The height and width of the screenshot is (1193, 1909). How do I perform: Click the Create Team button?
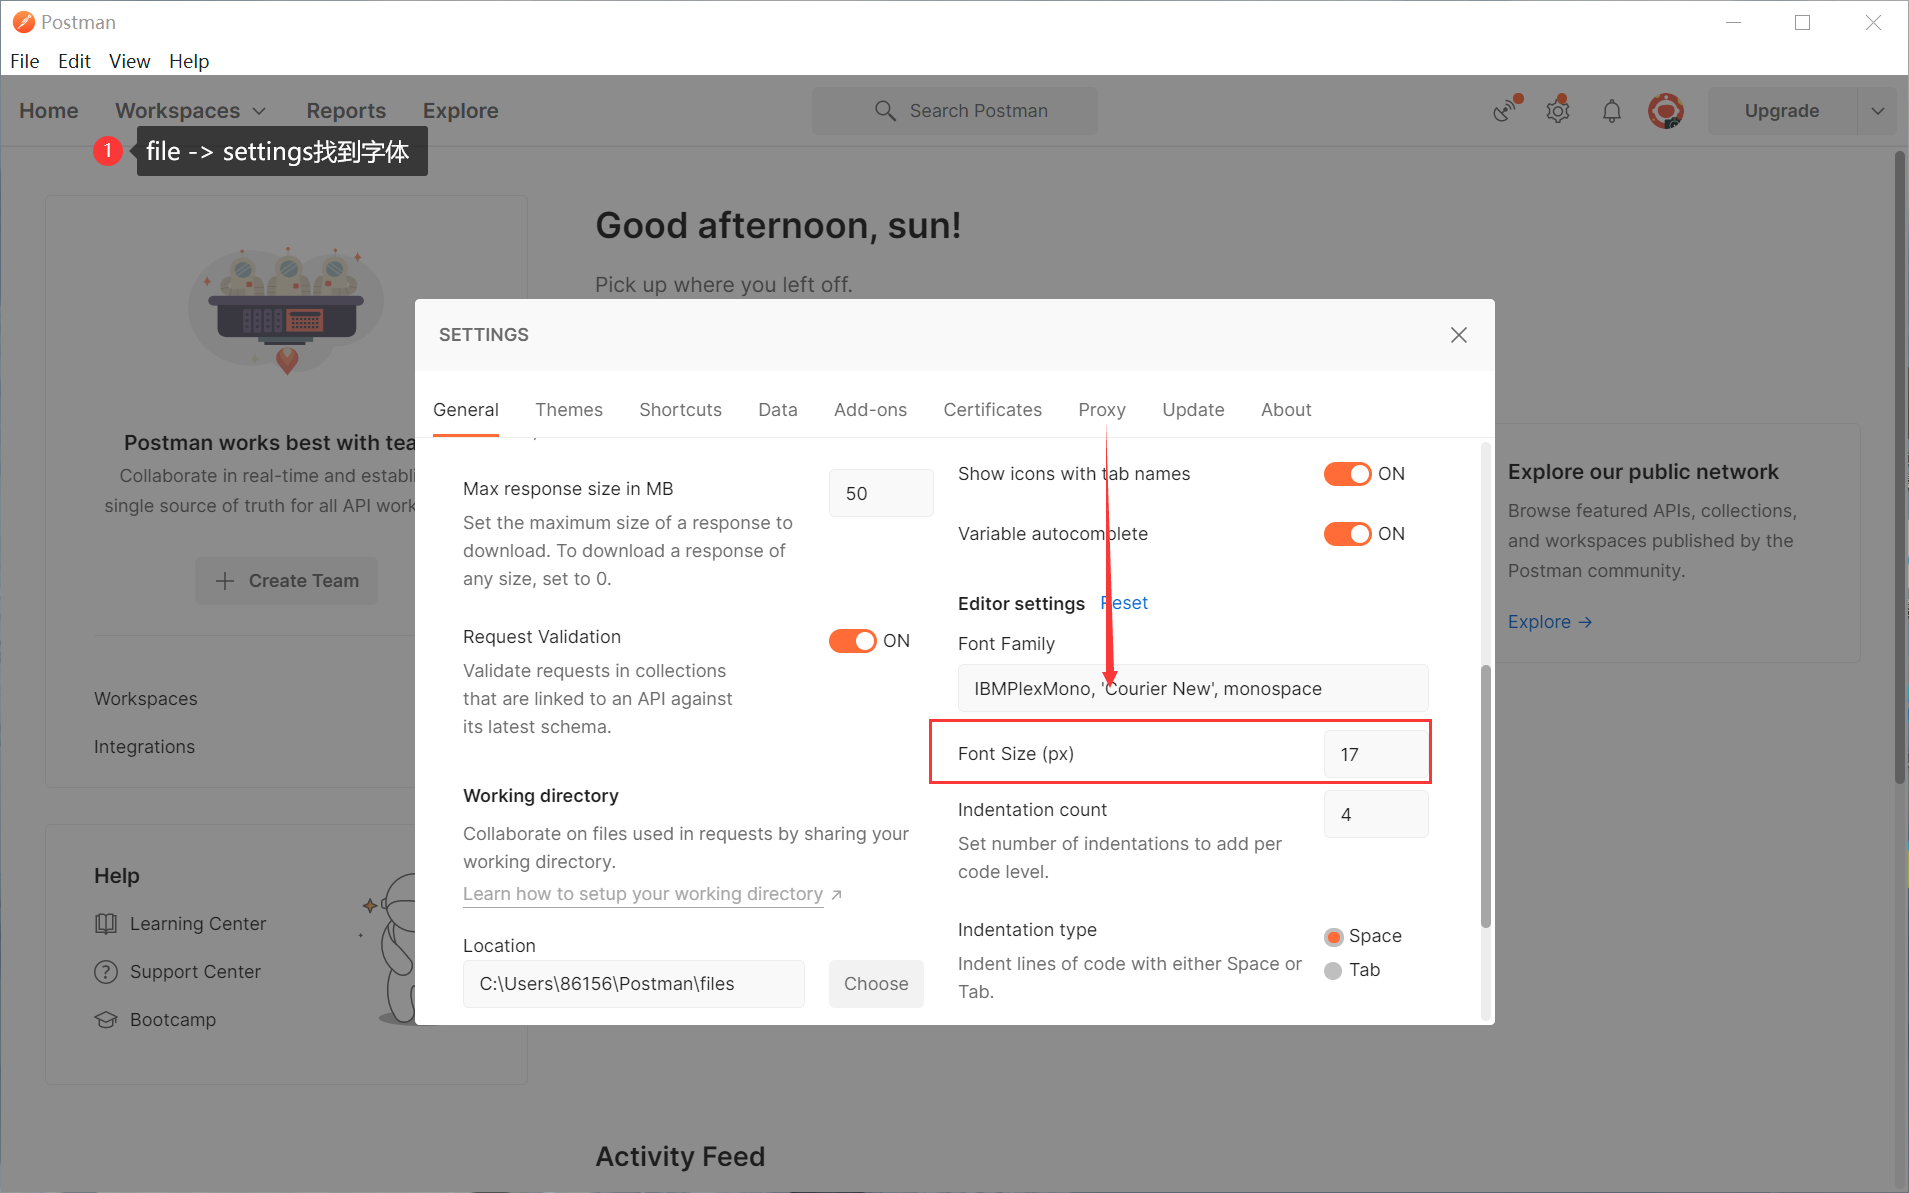click(286, 581)
